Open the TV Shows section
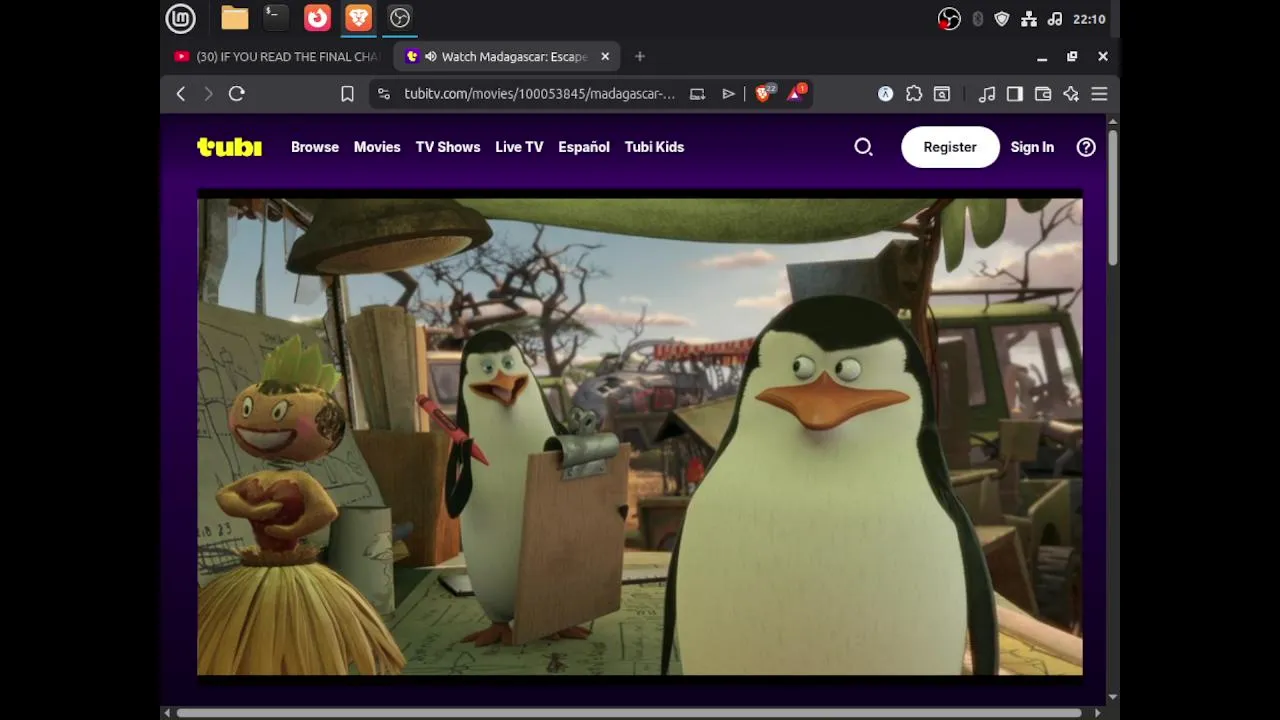Screen dimensions: 1280x720 coord(448,147)
